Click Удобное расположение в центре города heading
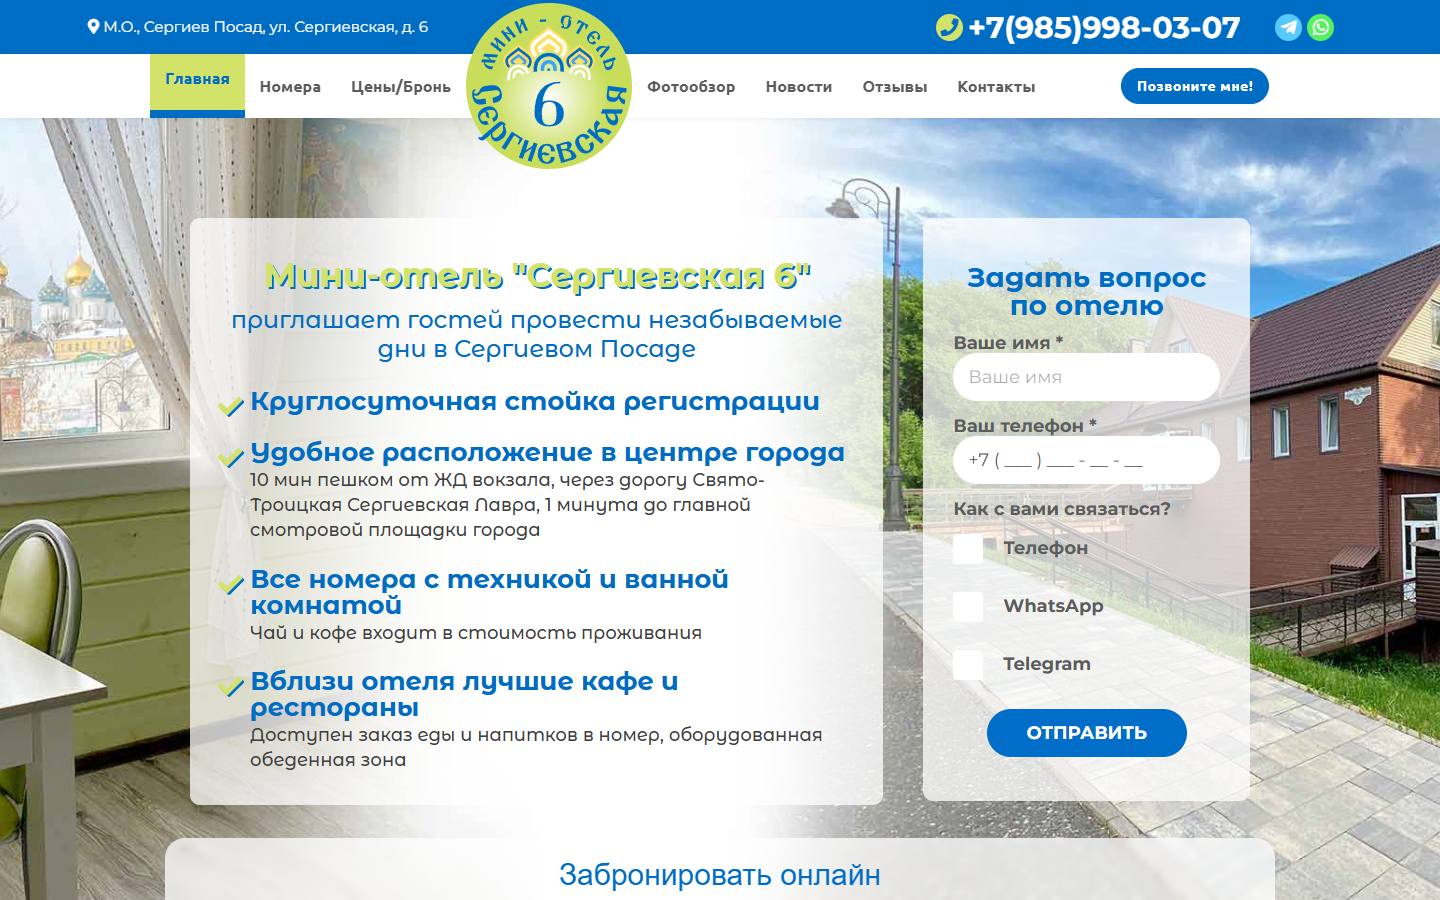Viewport: 1440px width, 900px height. click(548, 453)
